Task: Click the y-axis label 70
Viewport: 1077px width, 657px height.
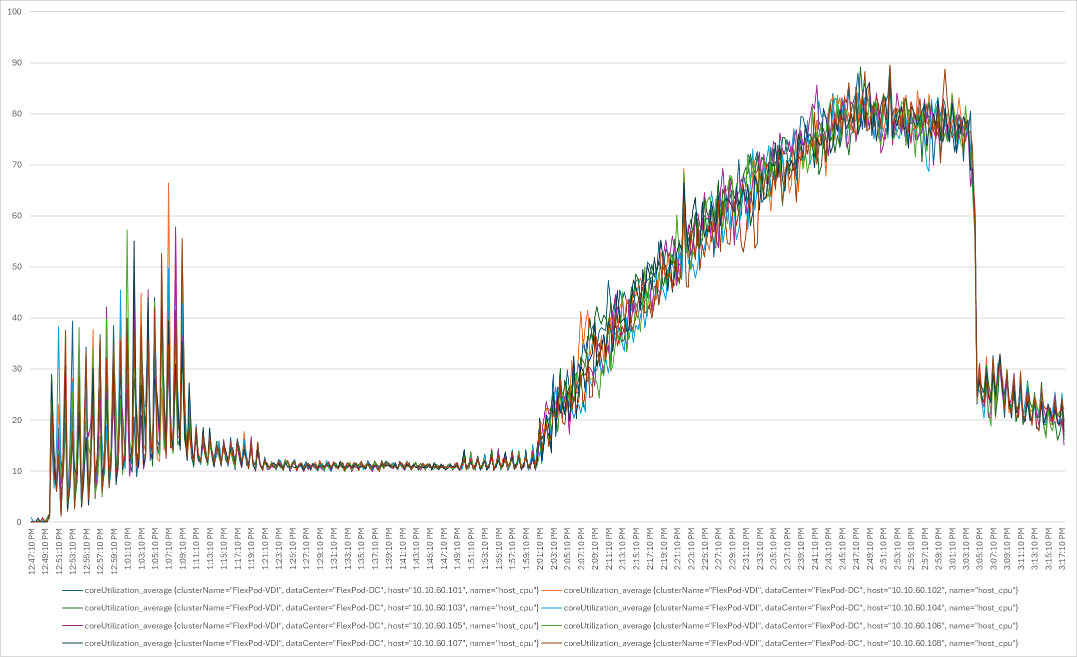Action: [16, 165]
